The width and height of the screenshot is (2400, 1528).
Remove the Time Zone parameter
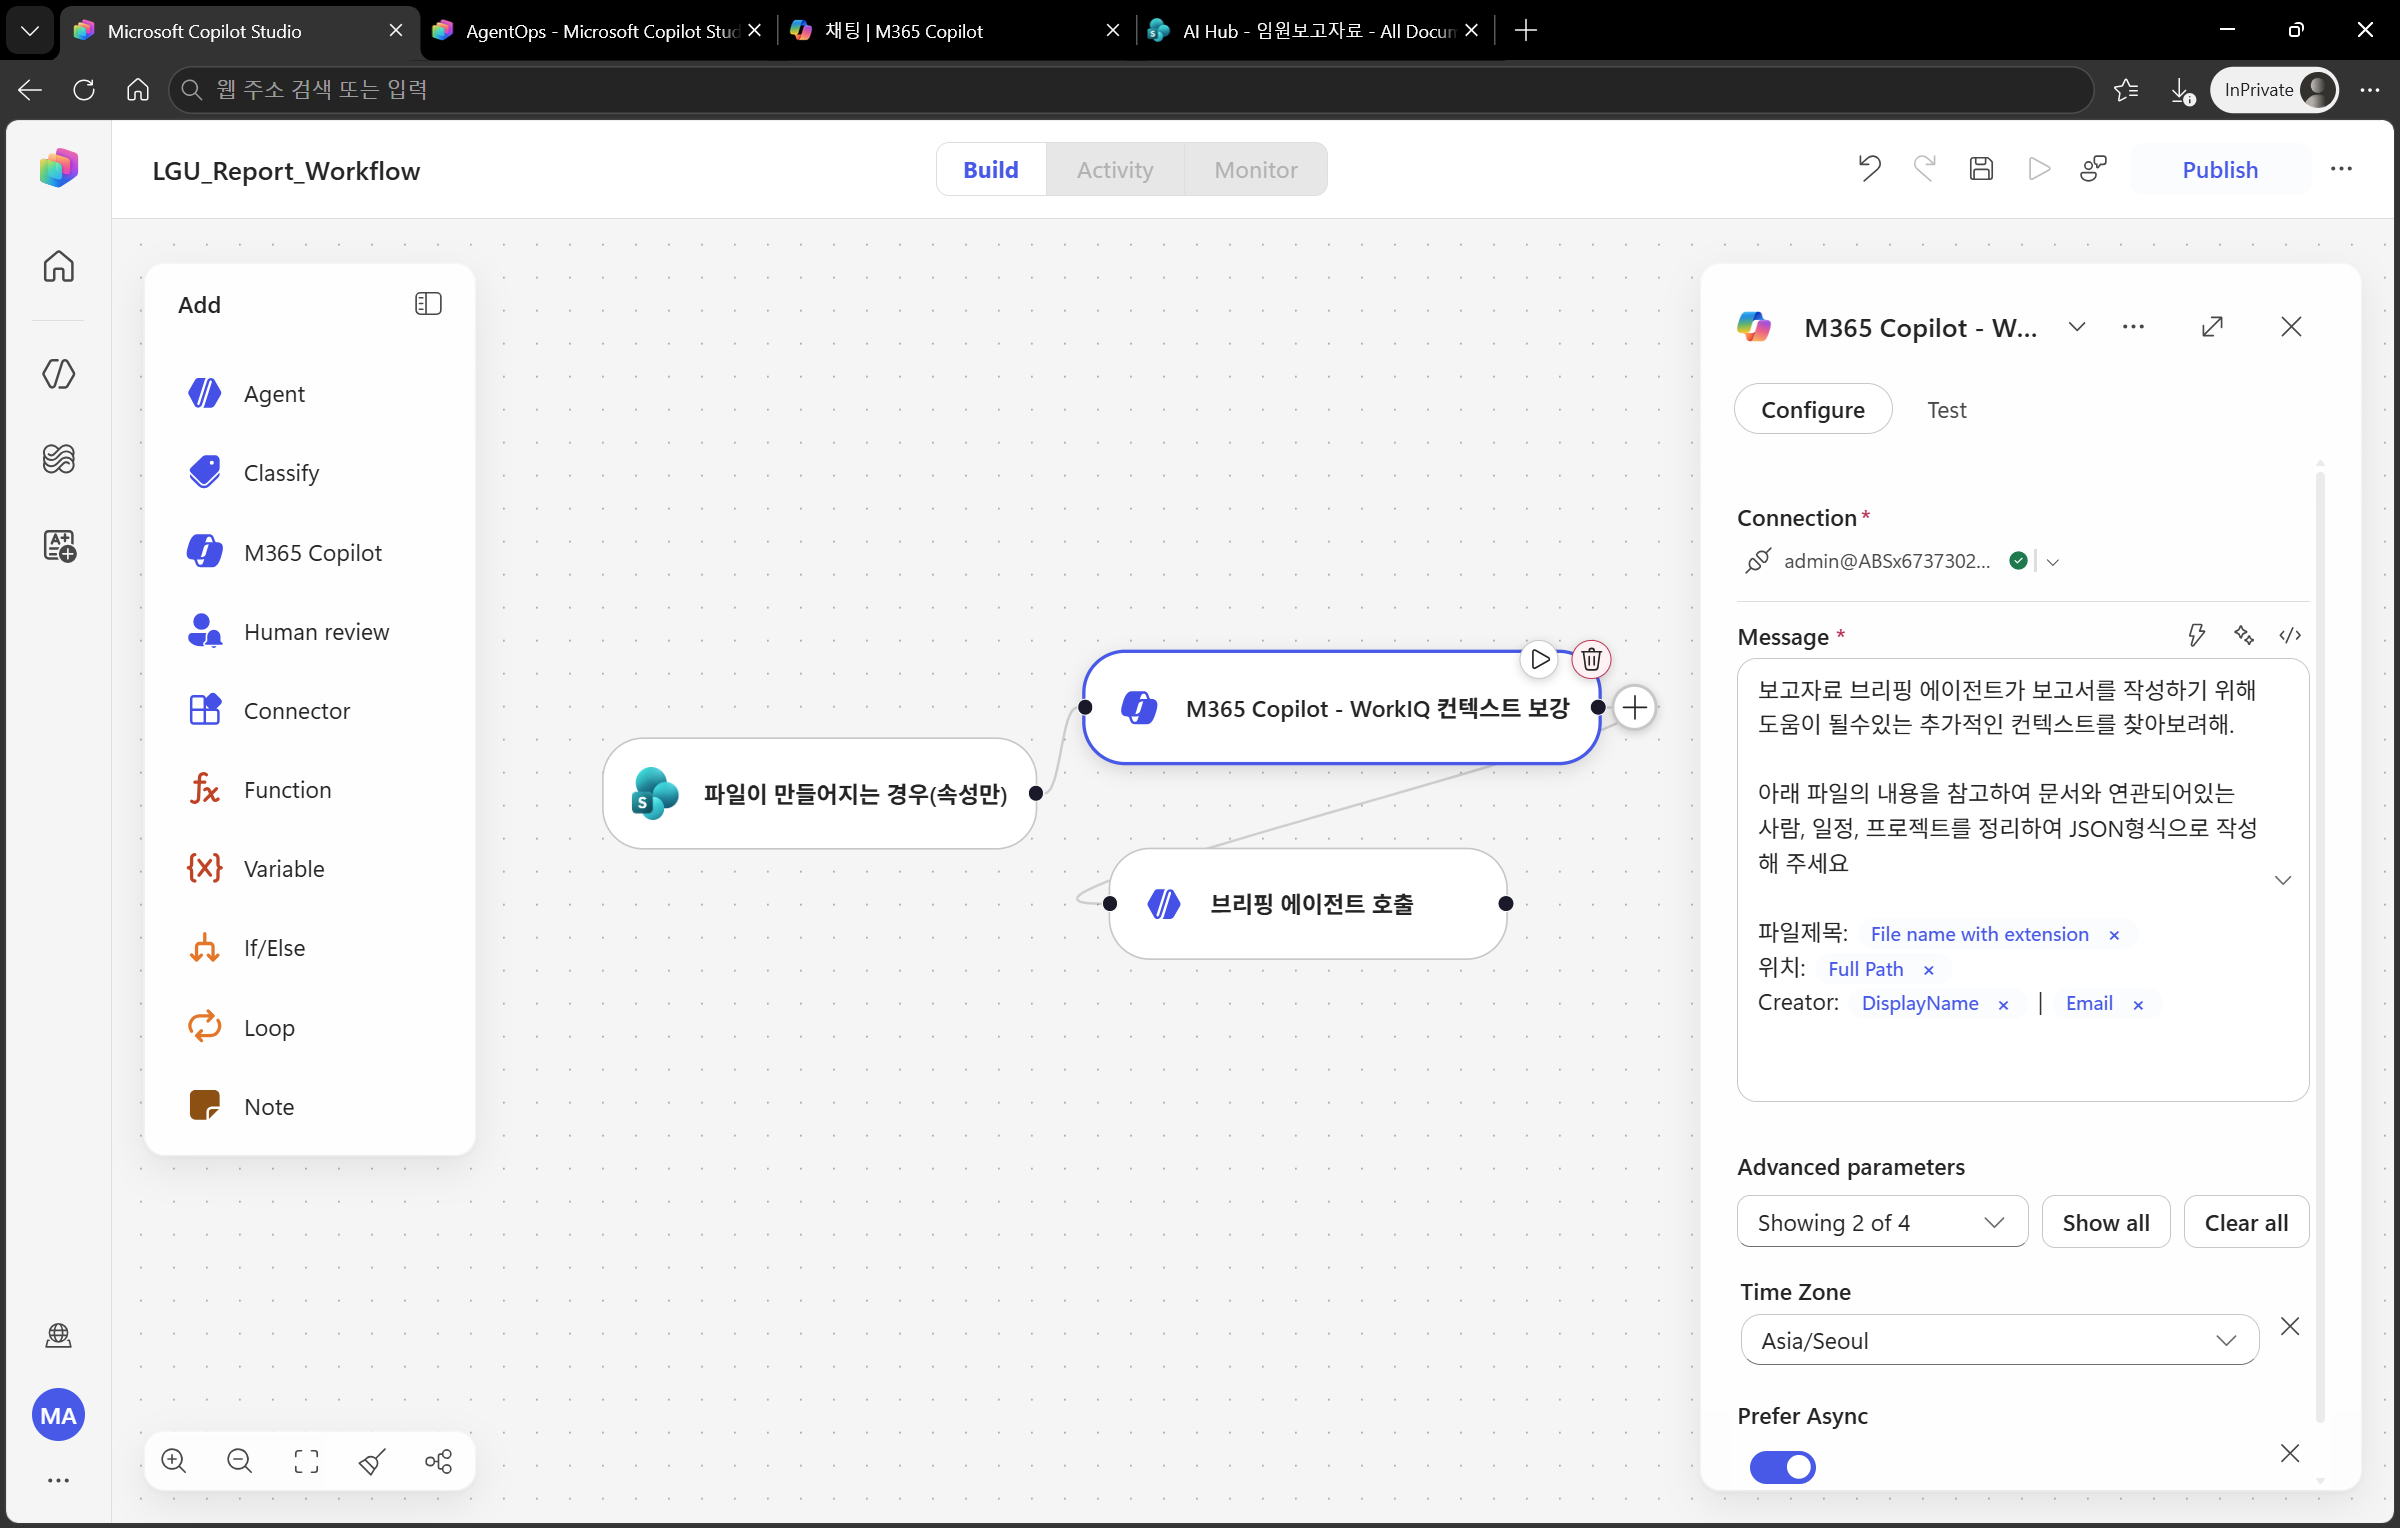(2290, 1326)
